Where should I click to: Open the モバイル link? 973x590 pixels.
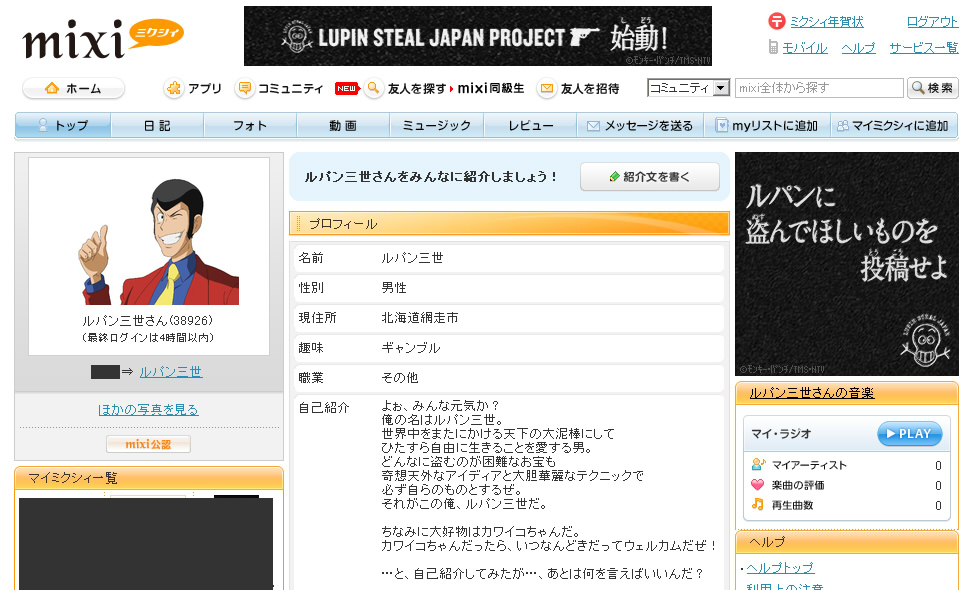click(x=805, y=48)
